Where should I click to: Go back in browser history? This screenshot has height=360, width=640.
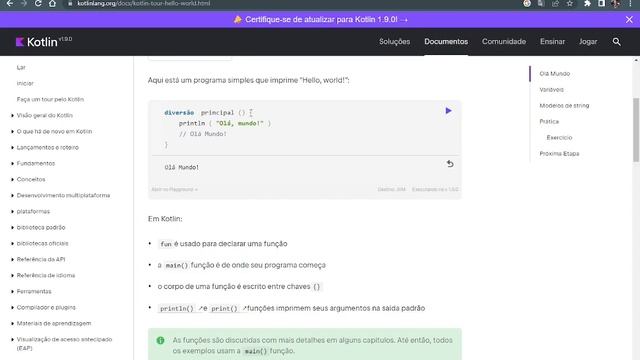tap(10, 3)
